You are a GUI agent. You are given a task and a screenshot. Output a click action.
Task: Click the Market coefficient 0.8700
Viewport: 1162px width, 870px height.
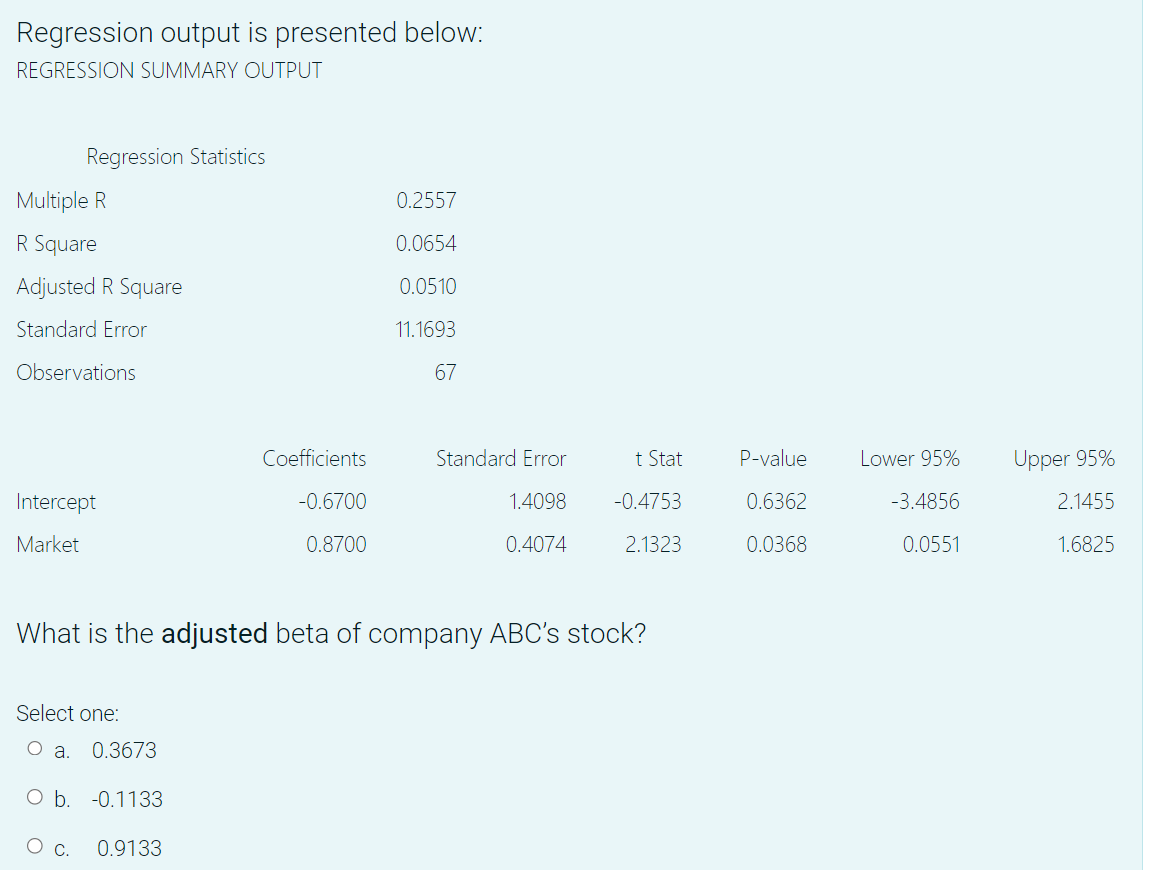[336, 544]
